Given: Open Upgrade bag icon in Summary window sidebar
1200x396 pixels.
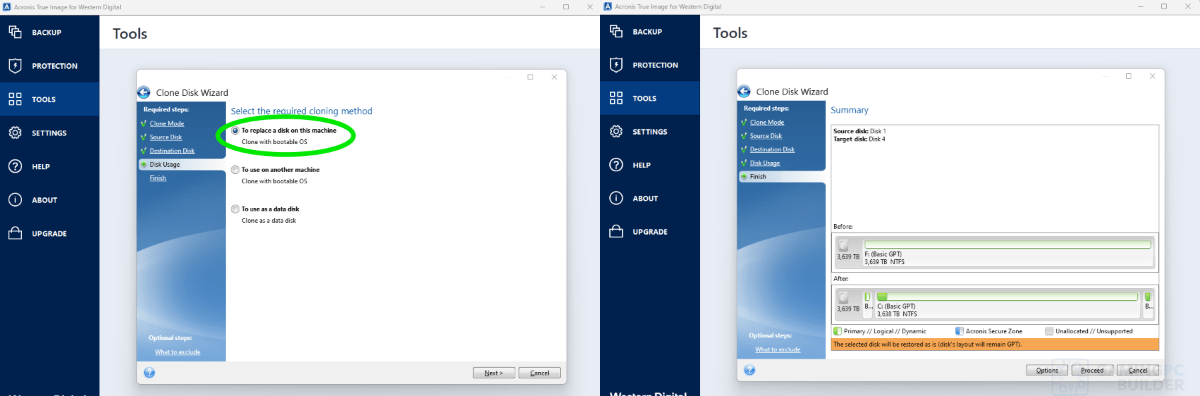Looking at the screenshot, I should (x=615, y=231).
